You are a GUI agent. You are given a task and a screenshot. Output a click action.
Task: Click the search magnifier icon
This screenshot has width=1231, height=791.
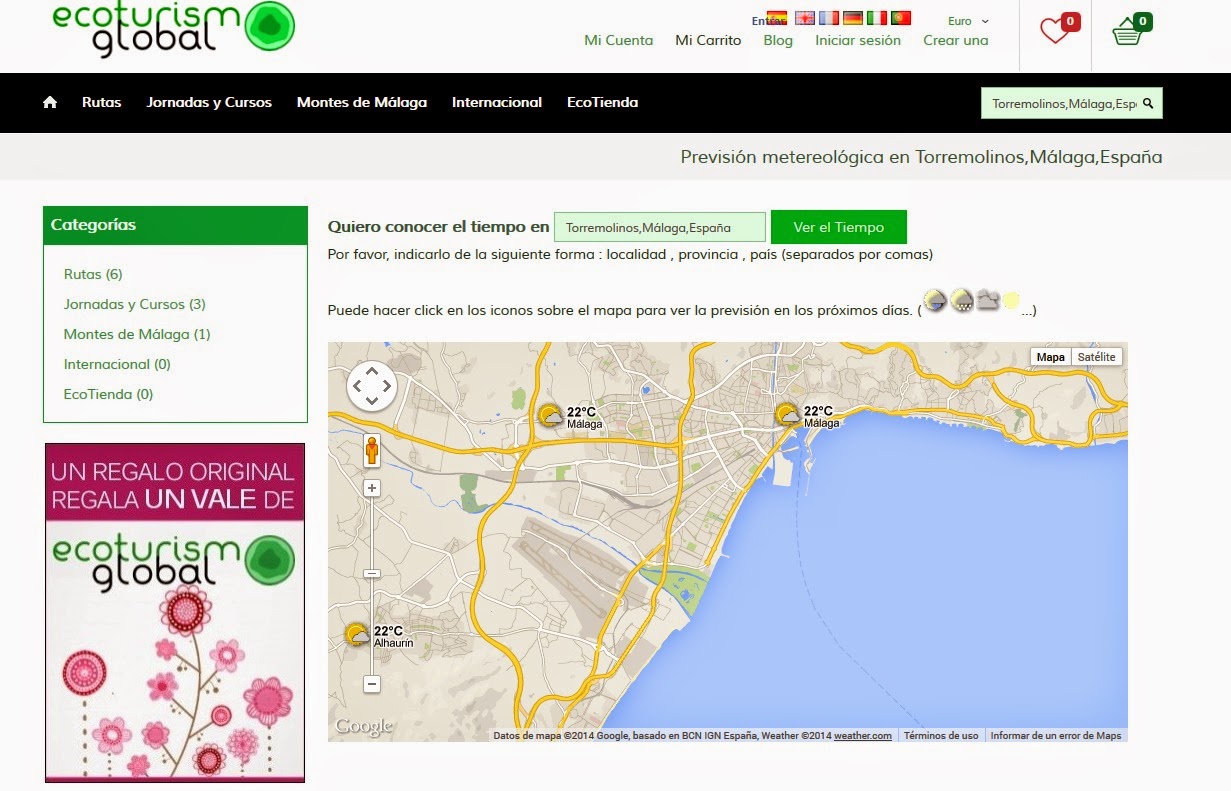click(x=1148, y=102)
